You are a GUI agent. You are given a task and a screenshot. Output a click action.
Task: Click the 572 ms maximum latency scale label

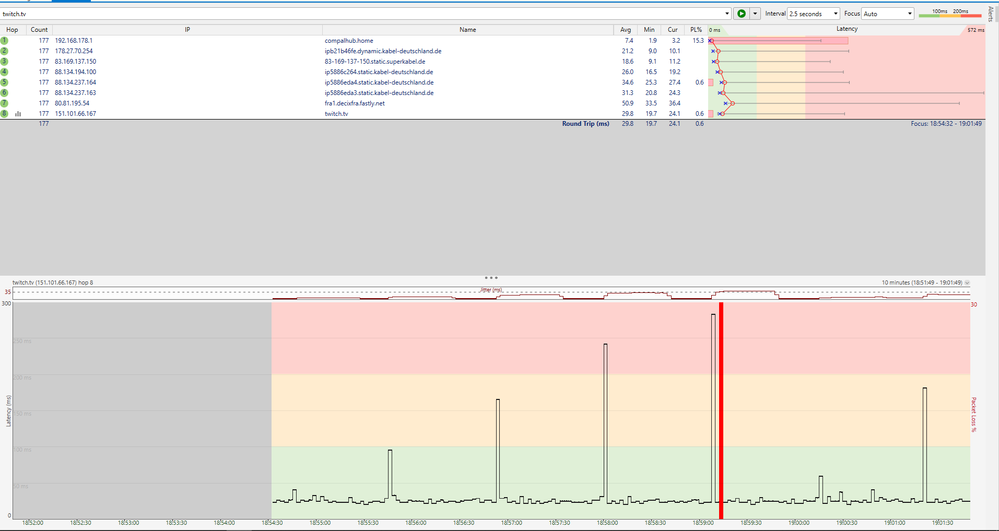click(975, 30)
